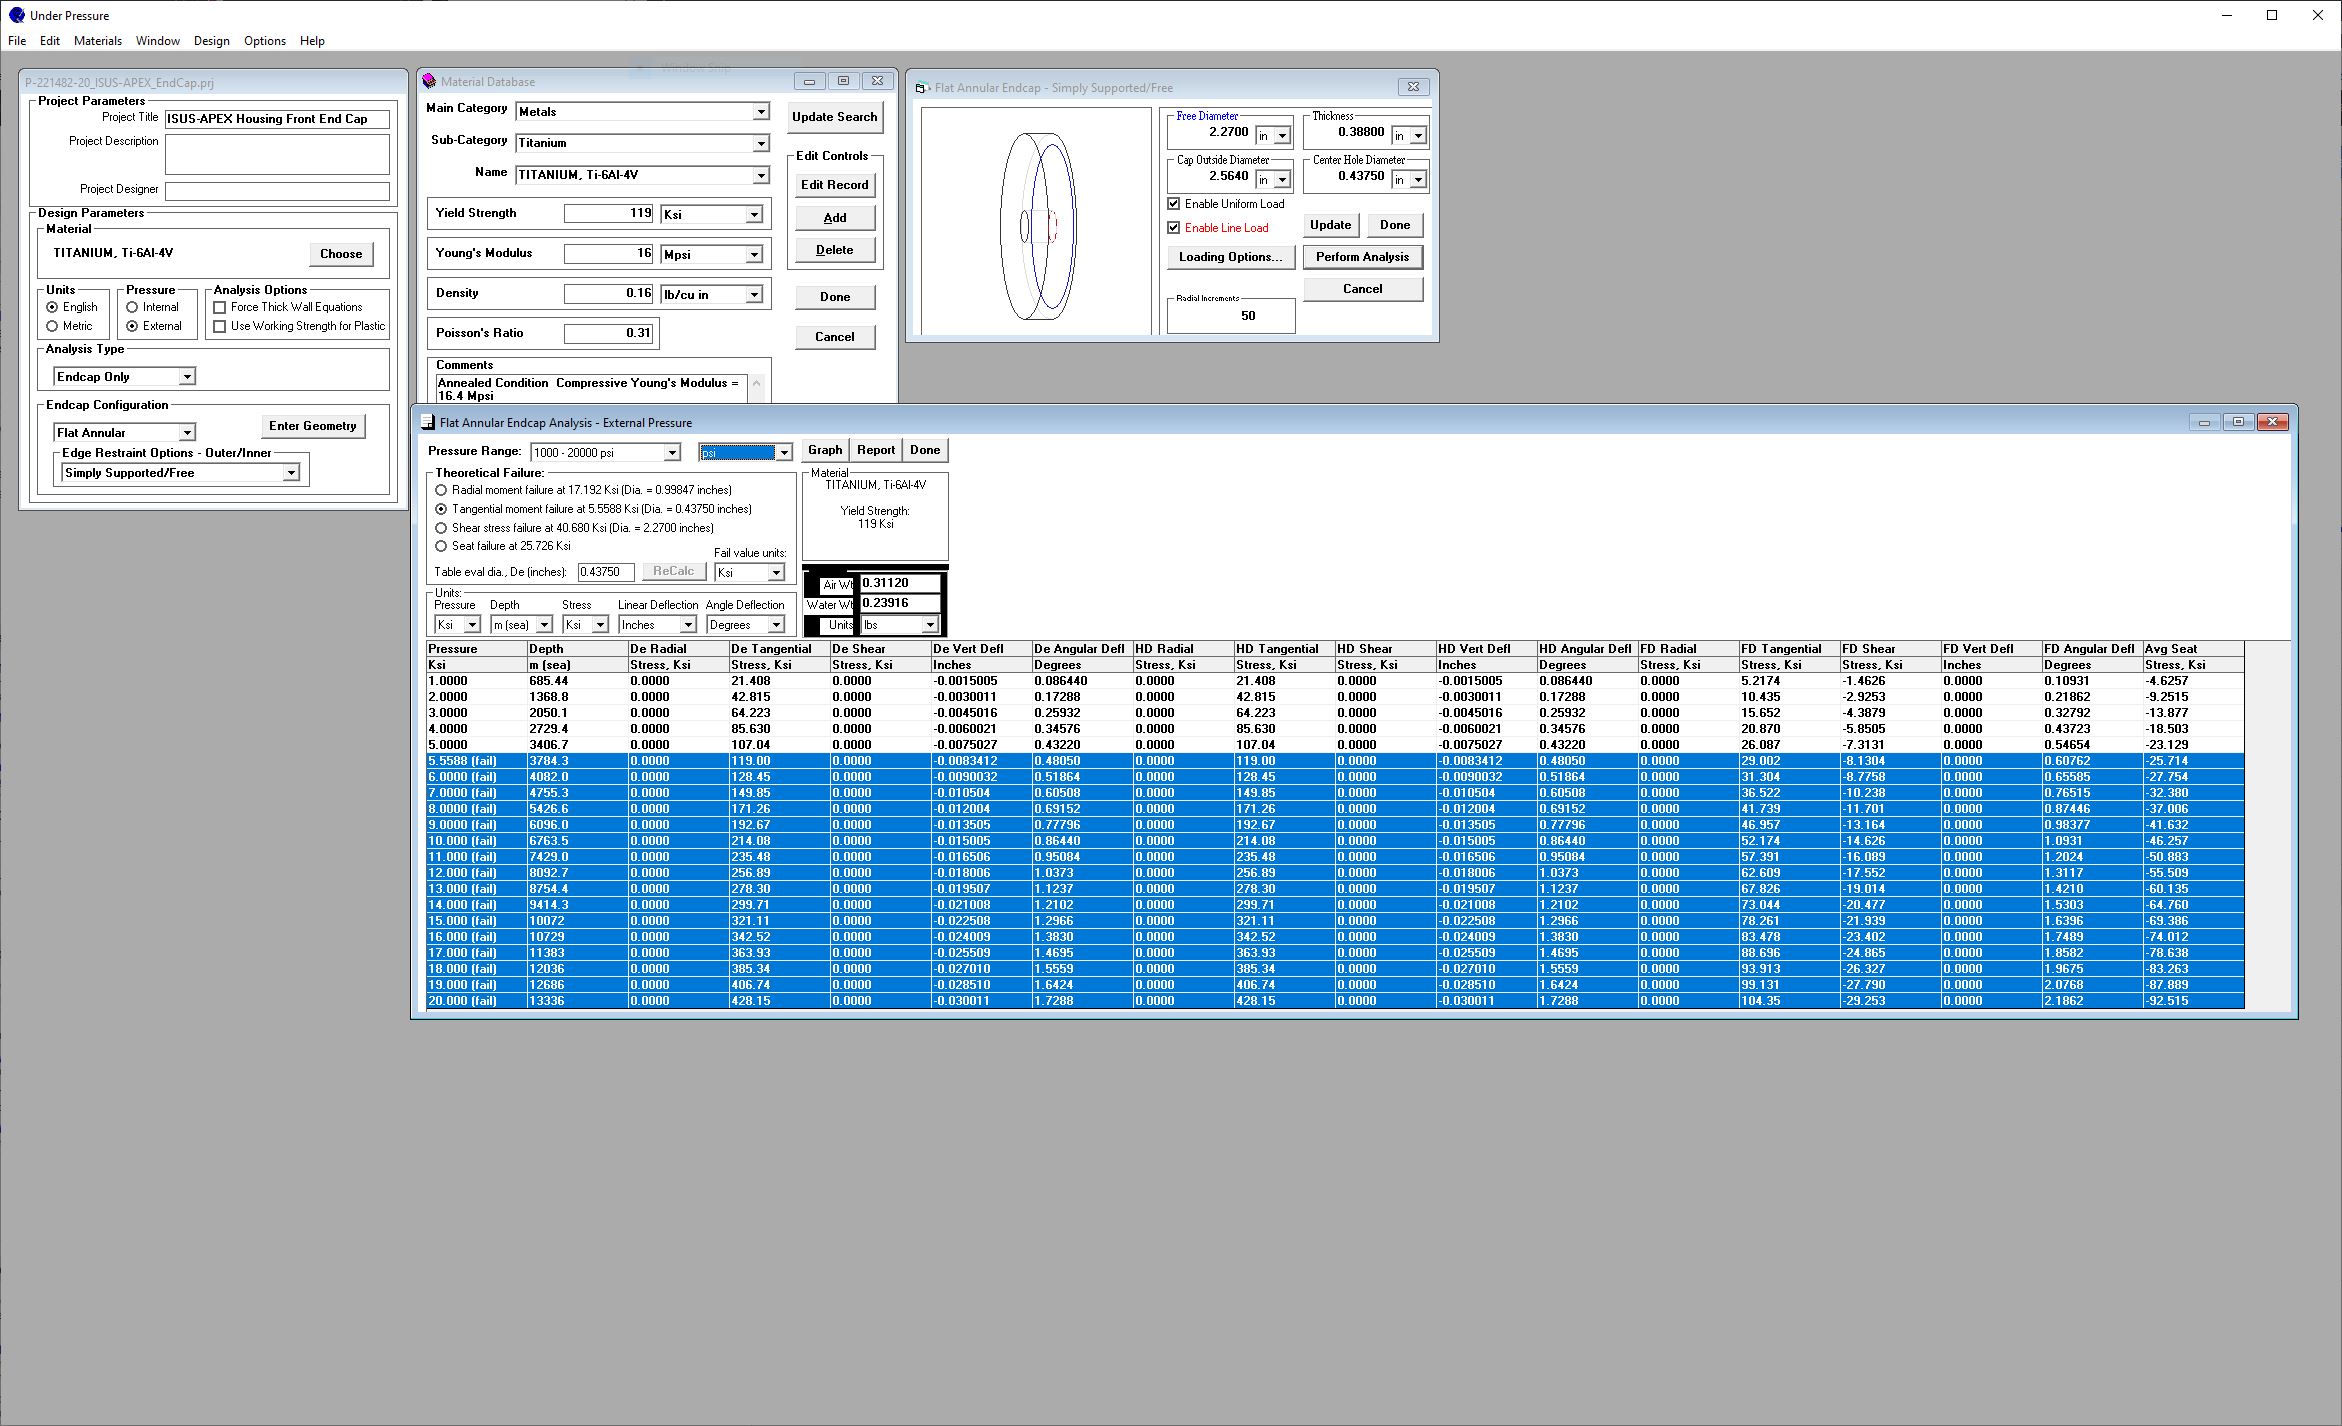
Task: Open the Main Category dropdown
Action: coord(761,111)
